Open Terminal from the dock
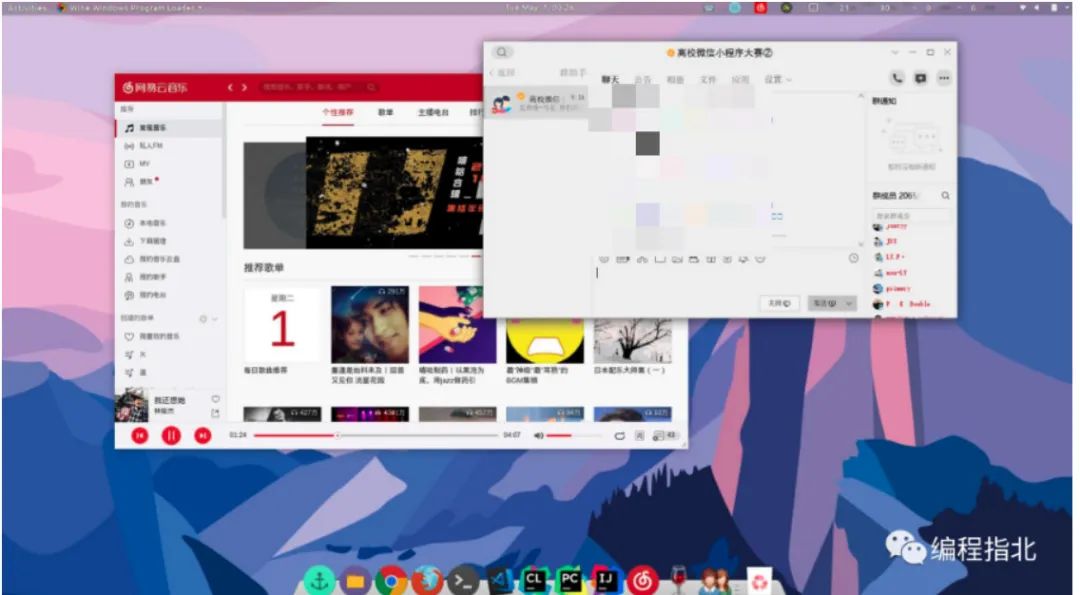Image resolution: width=1080 pixels, height=595 pixels. click(463, 581)
